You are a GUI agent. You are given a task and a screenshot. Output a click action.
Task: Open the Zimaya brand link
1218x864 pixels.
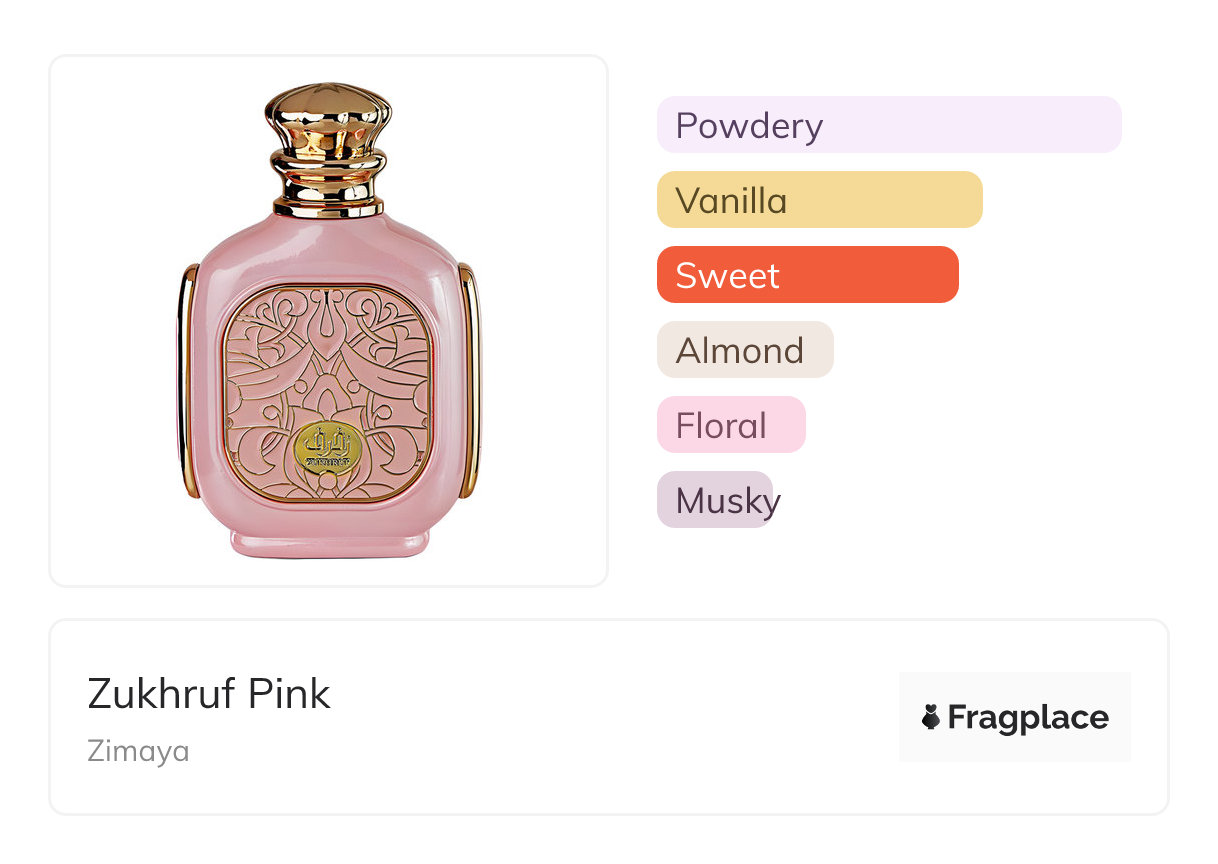(138, 750)
